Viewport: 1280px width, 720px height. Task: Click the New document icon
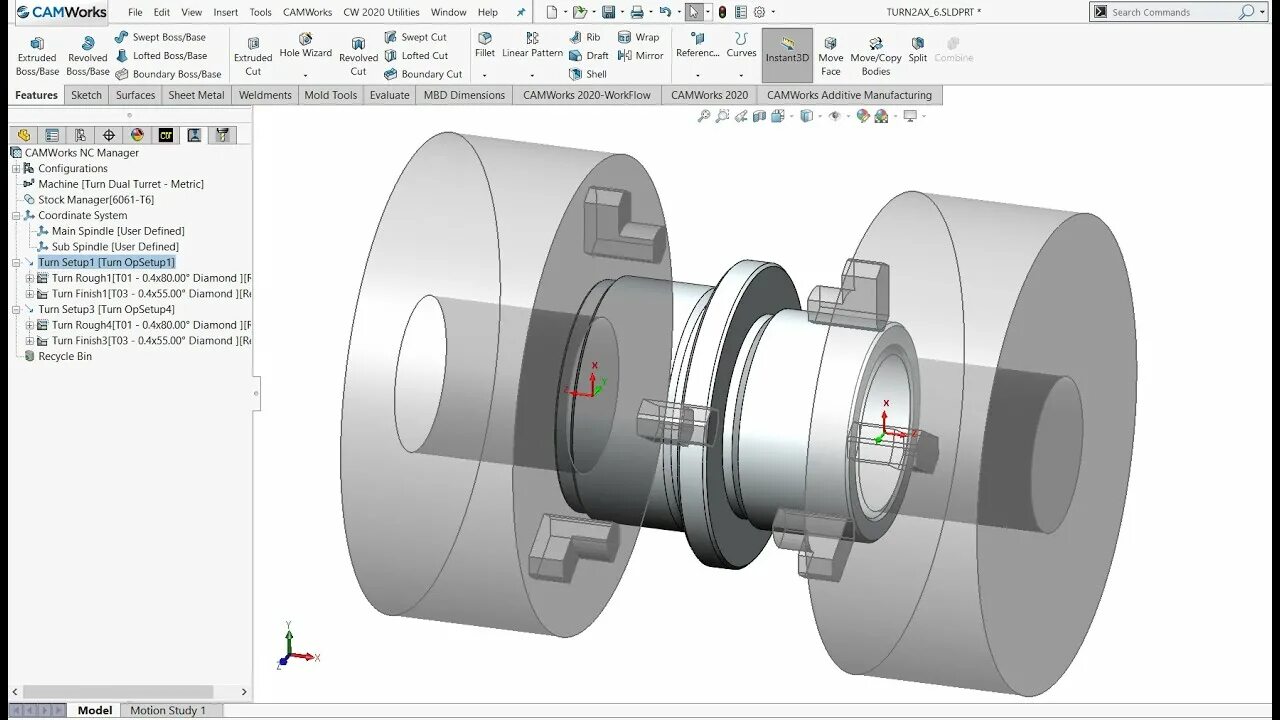coord(552,12)
